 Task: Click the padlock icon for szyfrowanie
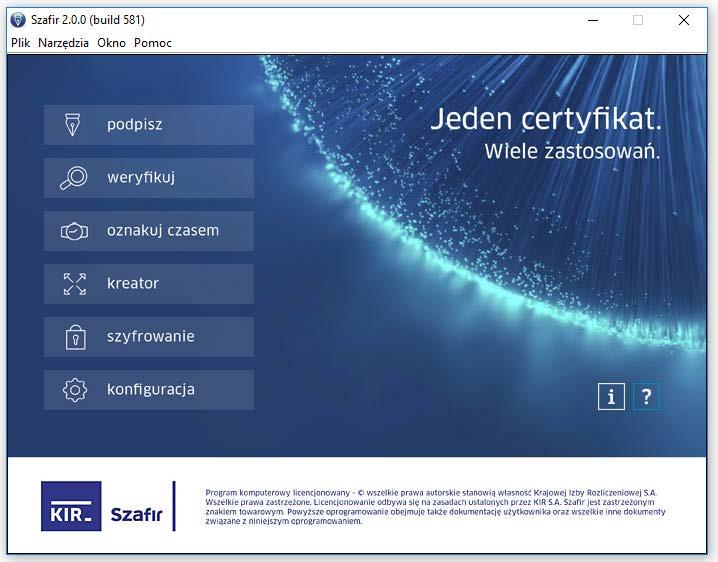(x=76, y=338)
